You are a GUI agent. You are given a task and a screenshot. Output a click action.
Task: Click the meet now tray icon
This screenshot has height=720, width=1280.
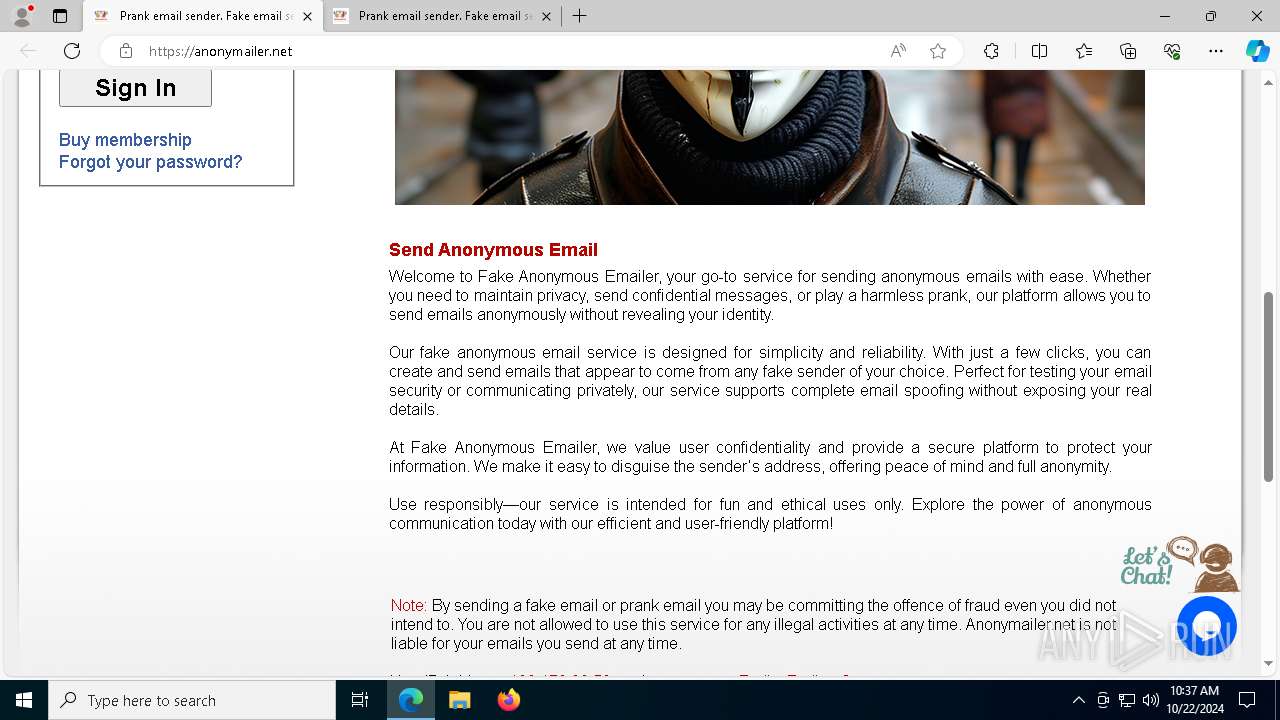(1102, 700)
